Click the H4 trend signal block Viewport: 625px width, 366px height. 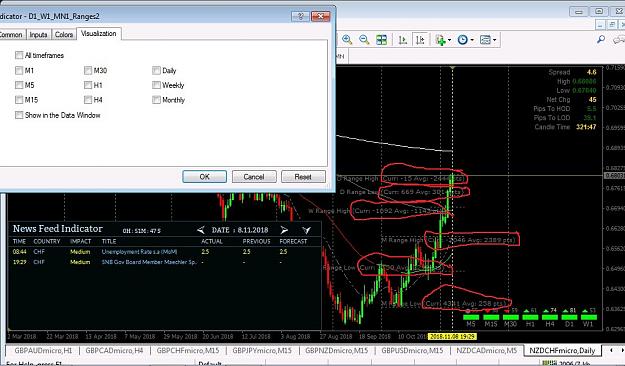[x=550, y=318]
